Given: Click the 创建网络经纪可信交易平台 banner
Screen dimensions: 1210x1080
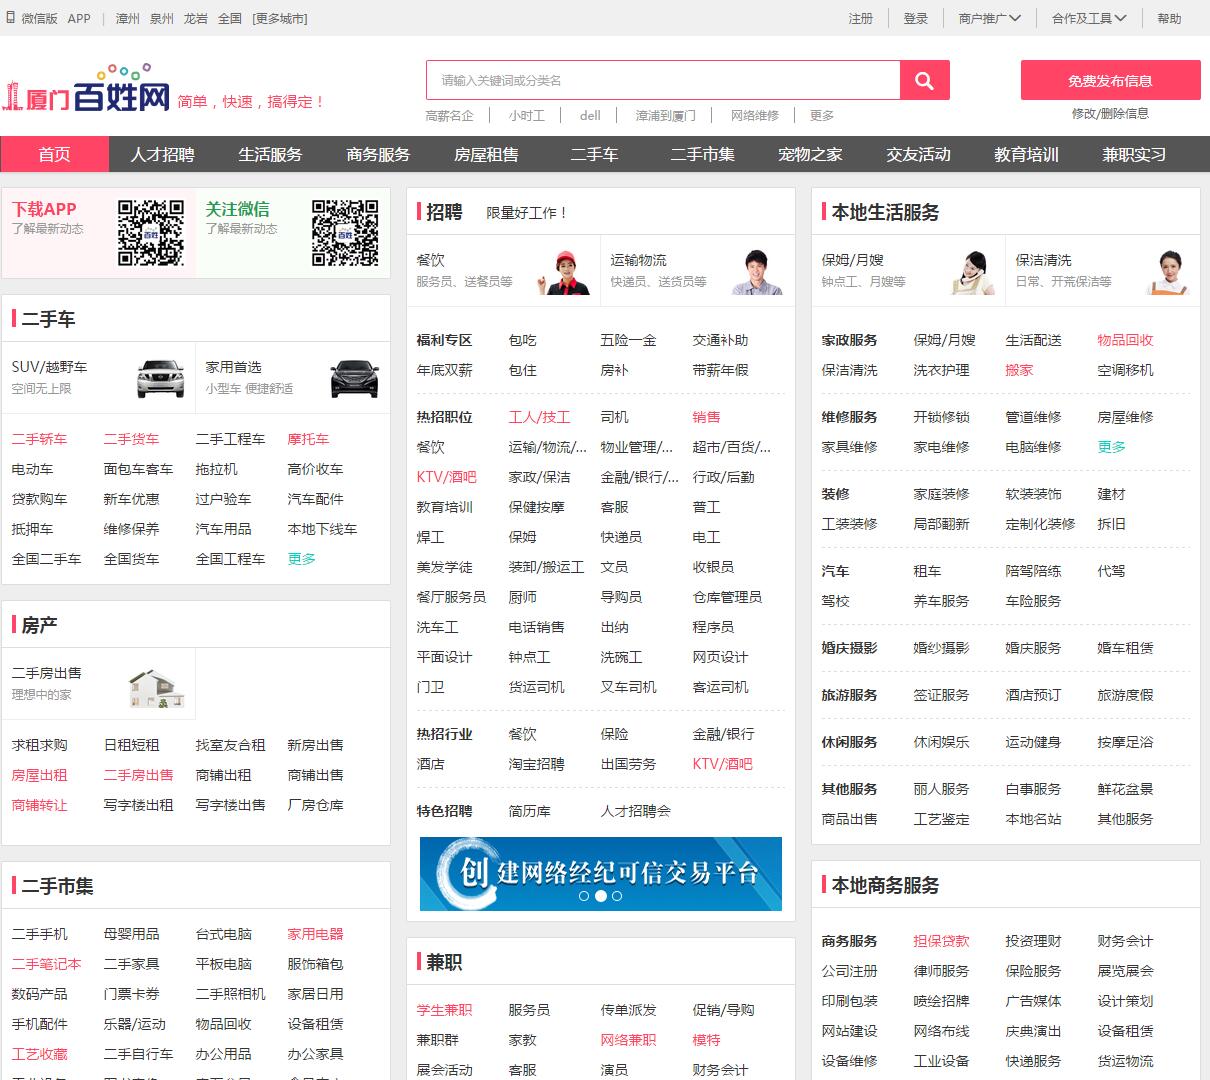Looking at the screenshot, I should pyautogui.click(x=601, y=874).
